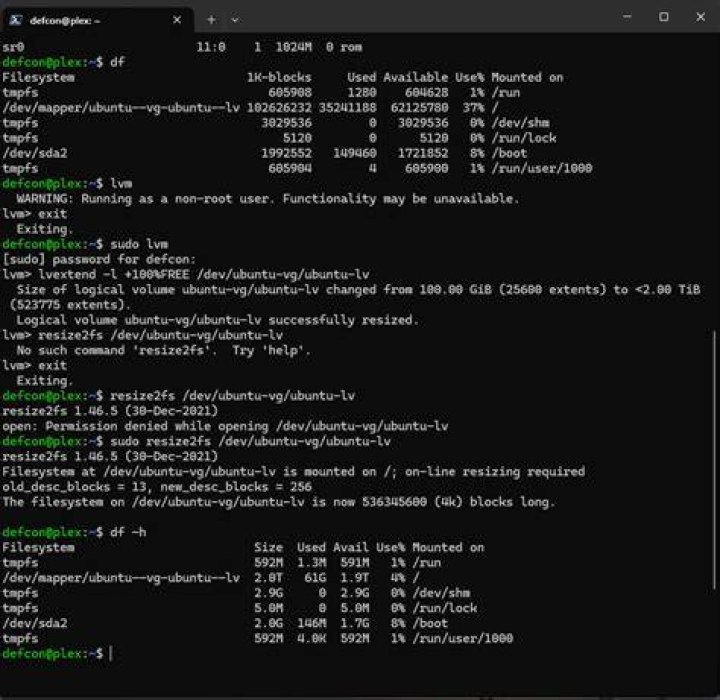Click the '/run/user/1000' mount in first df output

[542, 169]
